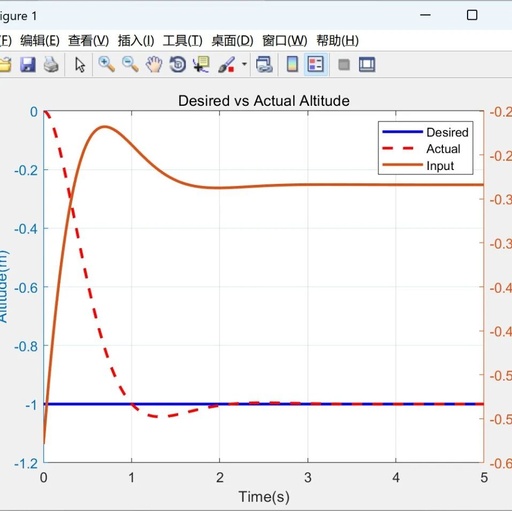This screenshot has width=512, height=511.
Task: Click the open folder icon
Action: [5, 64]
